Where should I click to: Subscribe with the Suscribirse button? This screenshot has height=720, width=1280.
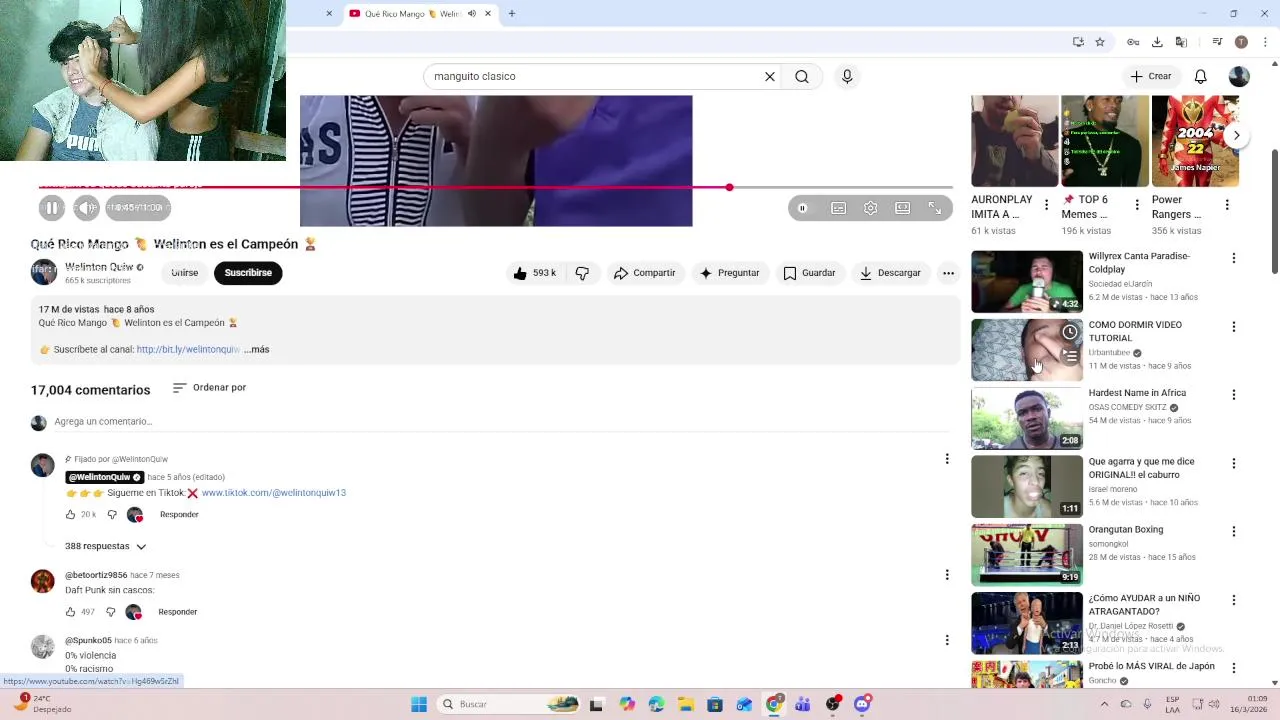coord(248,273)
